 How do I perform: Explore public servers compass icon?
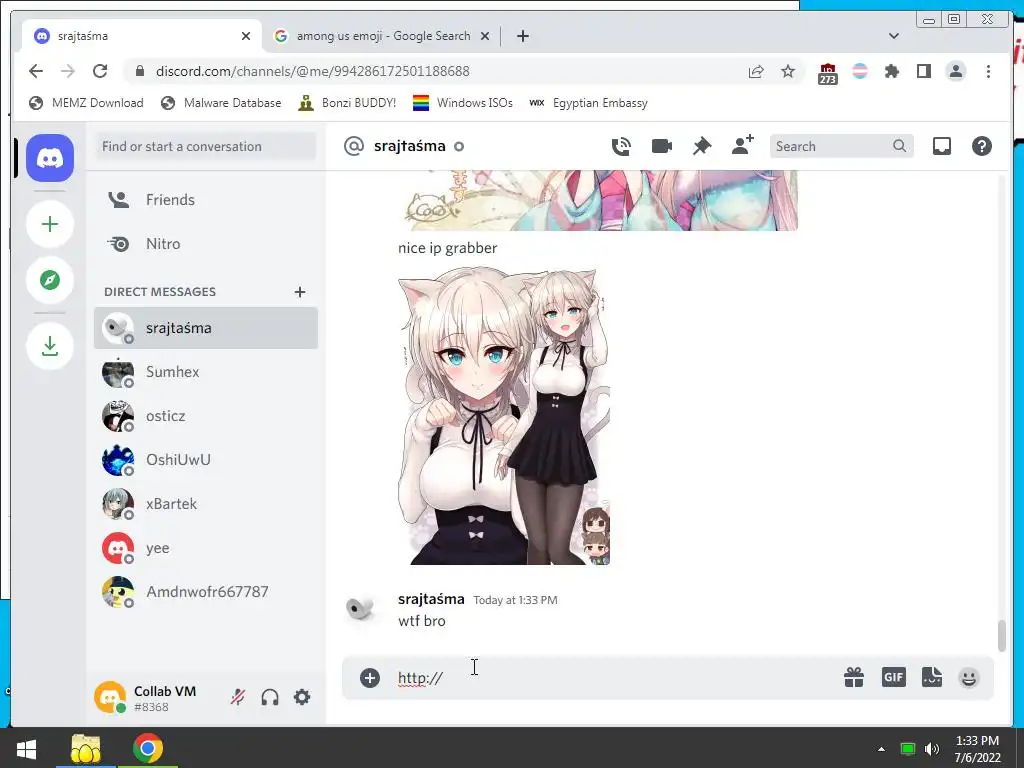50,280
